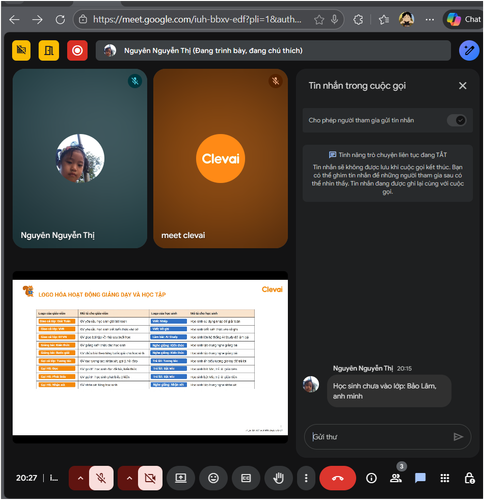Toggle chat panel blue message icon

pyautogui.click(x=420, y=478)
